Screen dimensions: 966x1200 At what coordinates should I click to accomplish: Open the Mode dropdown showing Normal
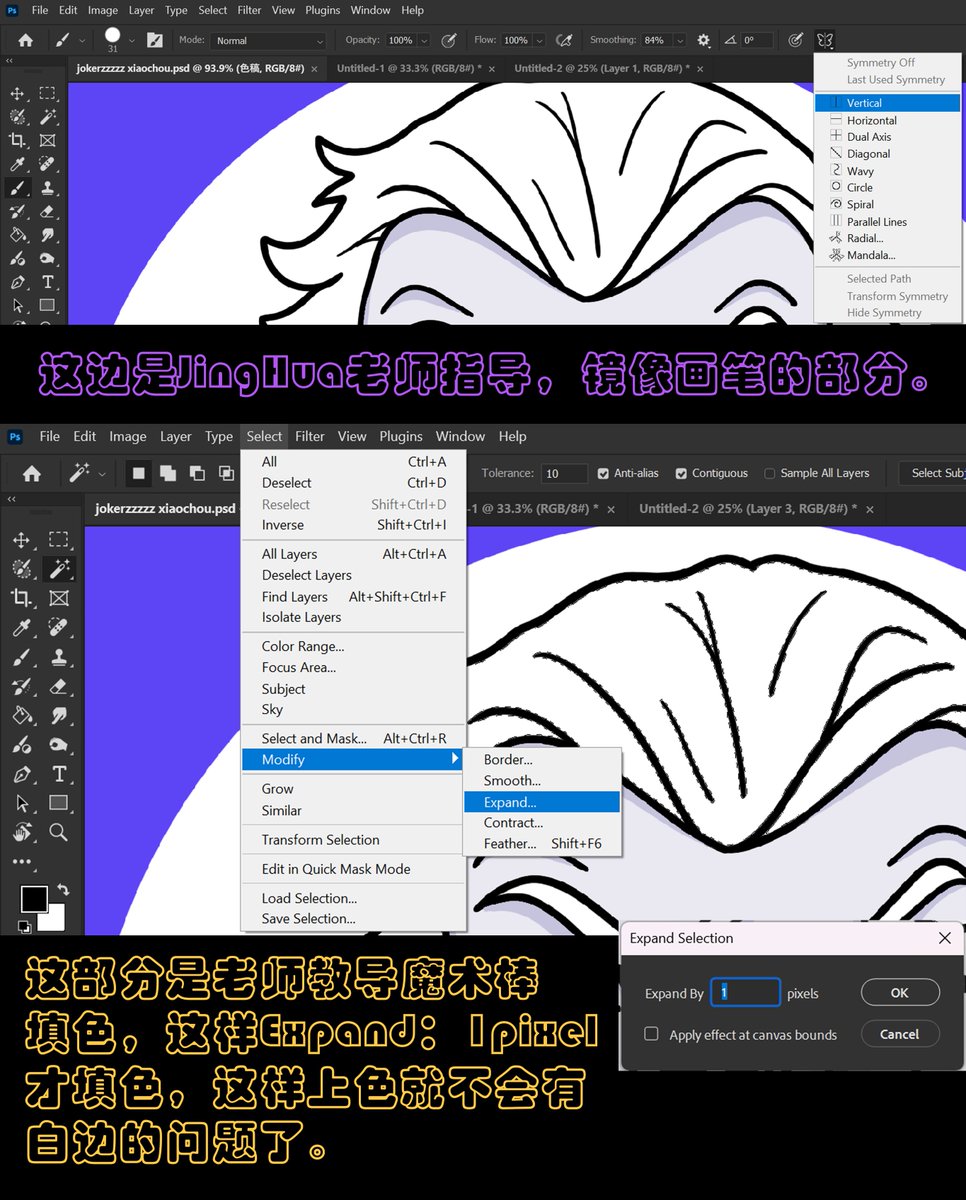(269, 41)
